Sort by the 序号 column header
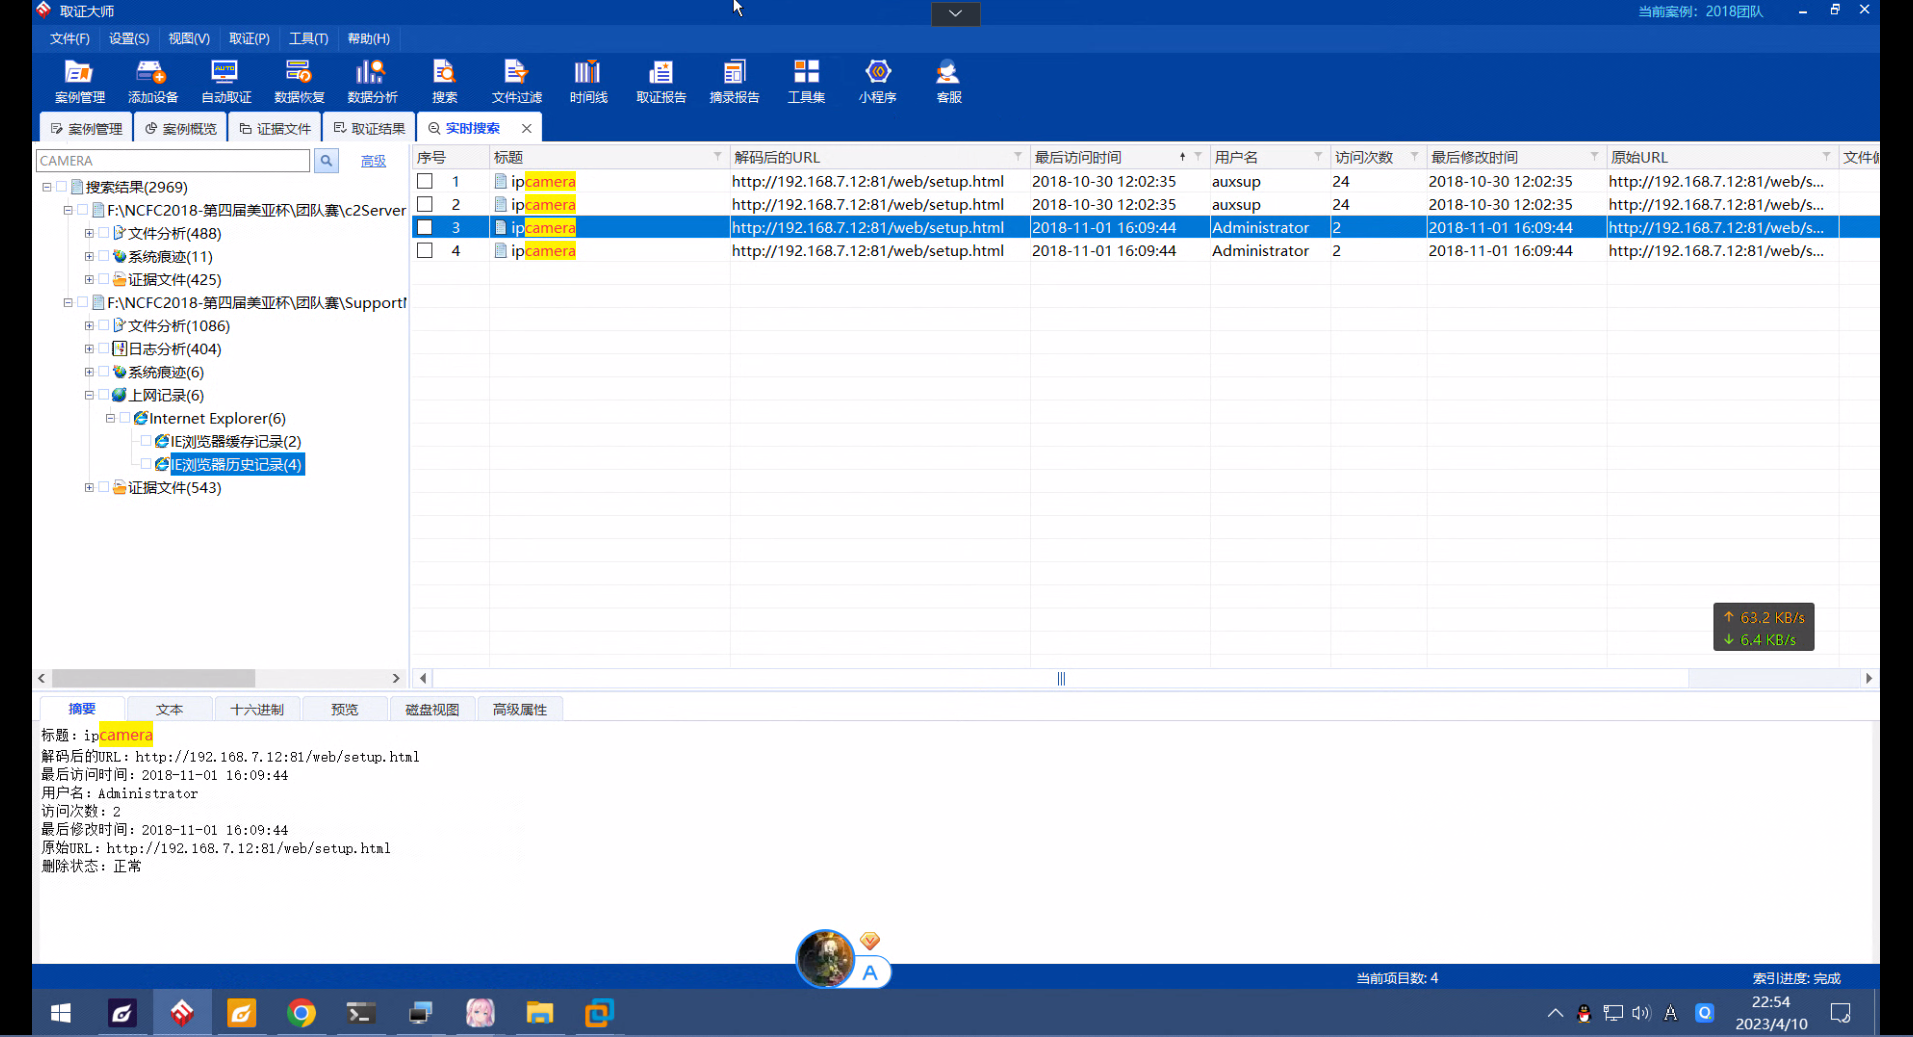This screenshot has width=1913, height=1037. (431, 157)
